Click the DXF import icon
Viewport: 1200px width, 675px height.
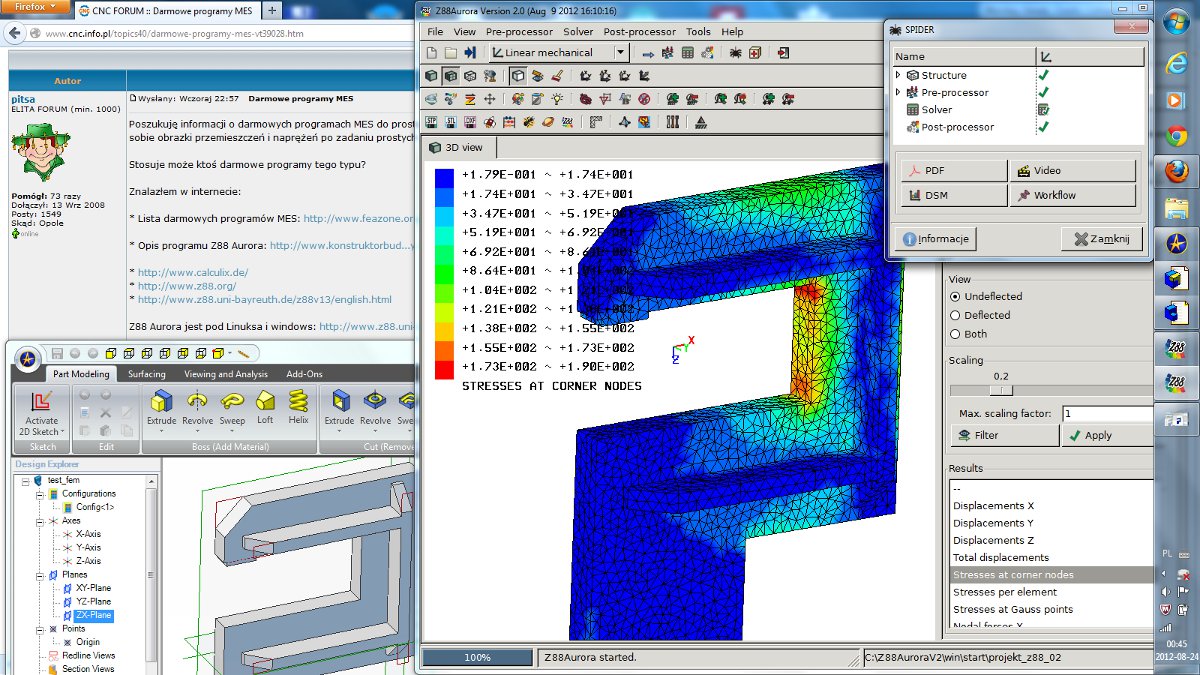click(x=470, y=122)
